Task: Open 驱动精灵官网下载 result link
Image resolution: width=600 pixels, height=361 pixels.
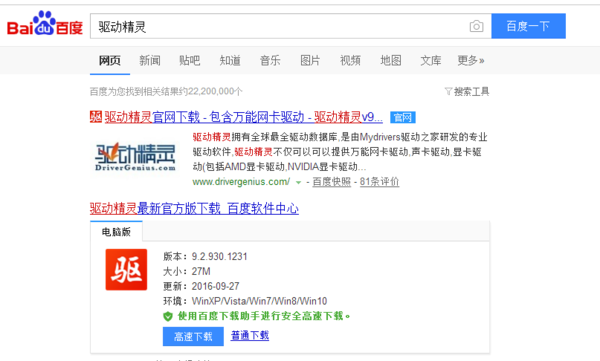Action: point(243,117)
